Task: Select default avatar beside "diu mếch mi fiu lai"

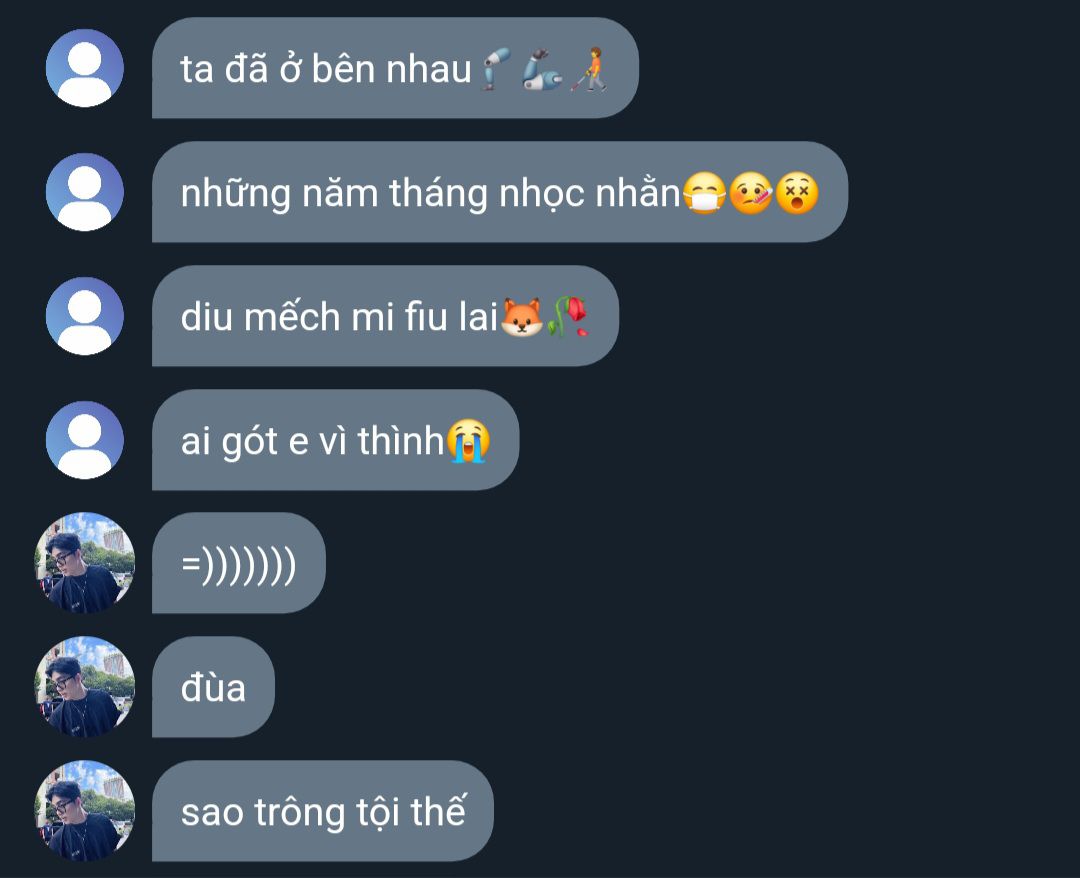Action: [85, 316]
